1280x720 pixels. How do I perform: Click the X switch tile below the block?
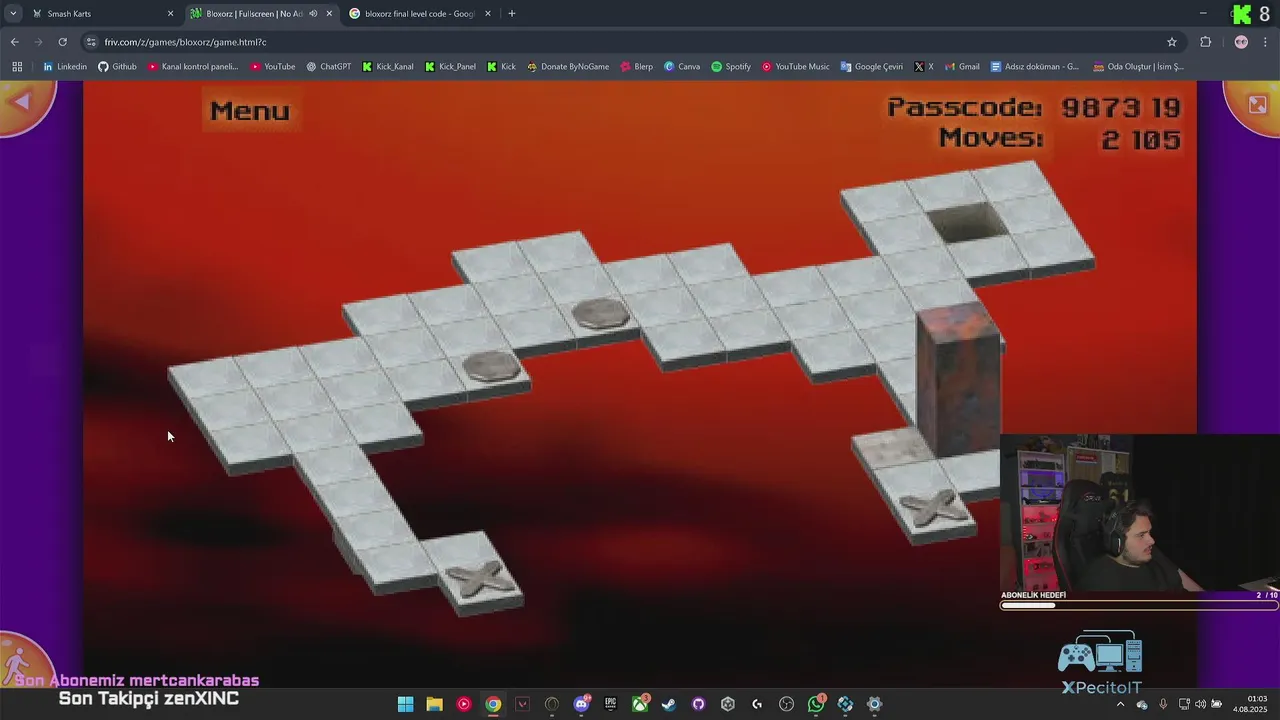(x=934, y=507)
